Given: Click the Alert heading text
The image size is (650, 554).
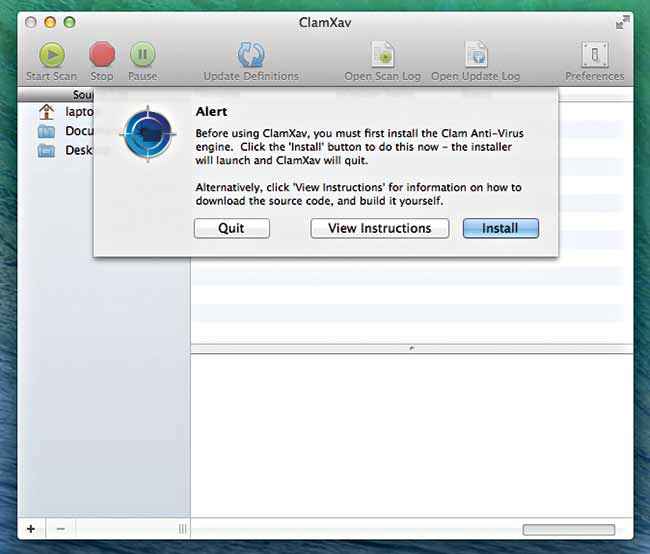Looking at the screenshot, I should 211,112.
